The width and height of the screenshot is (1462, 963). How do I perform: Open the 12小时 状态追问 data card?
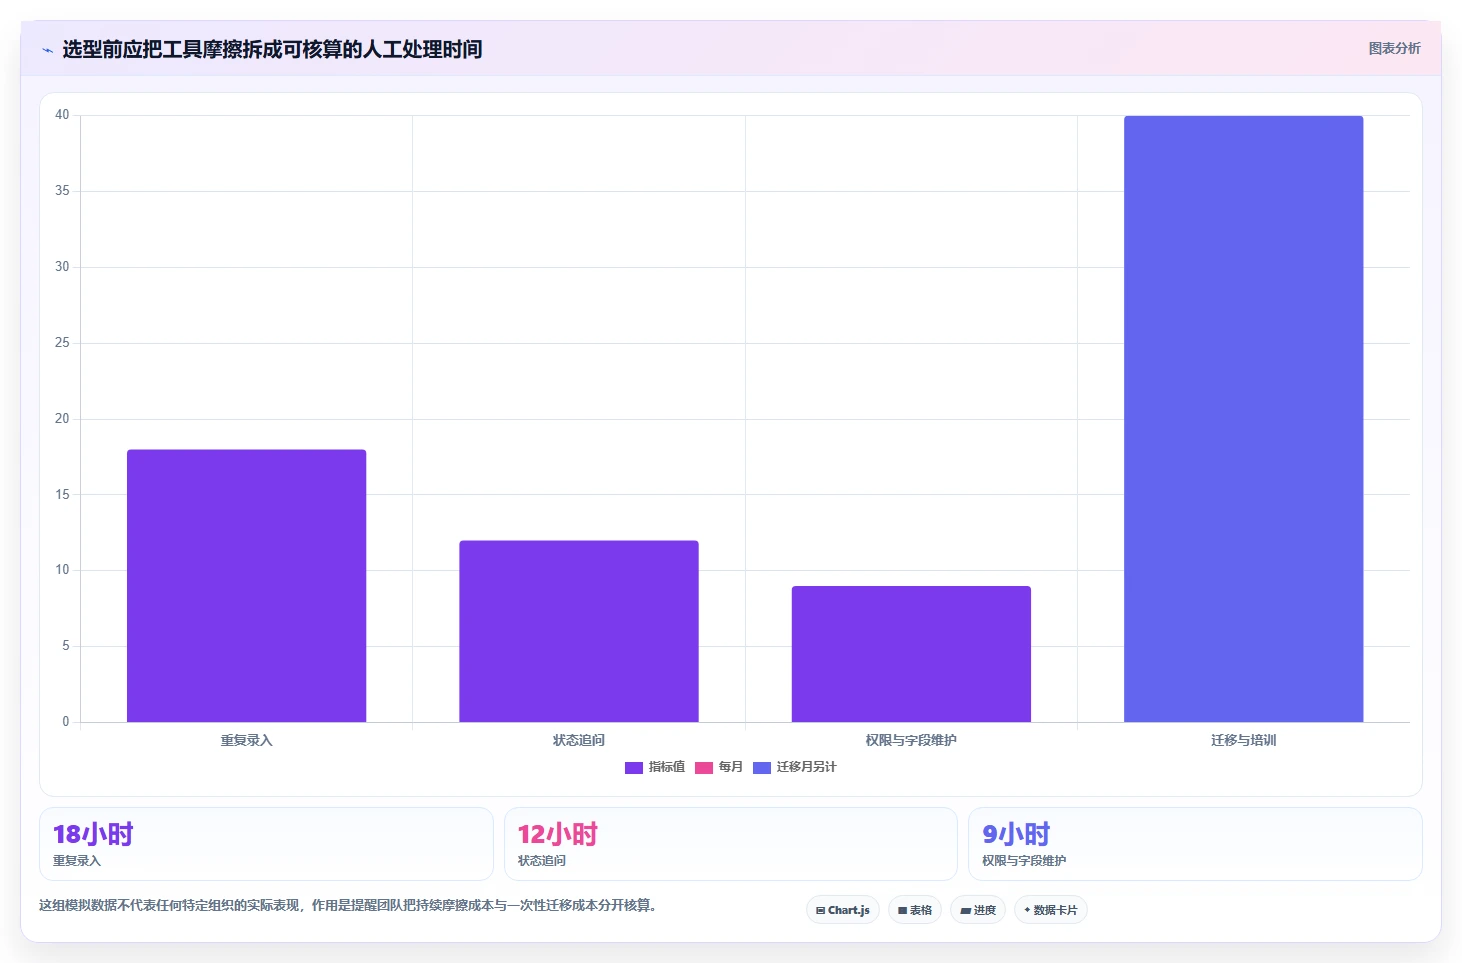pos(731,844)
